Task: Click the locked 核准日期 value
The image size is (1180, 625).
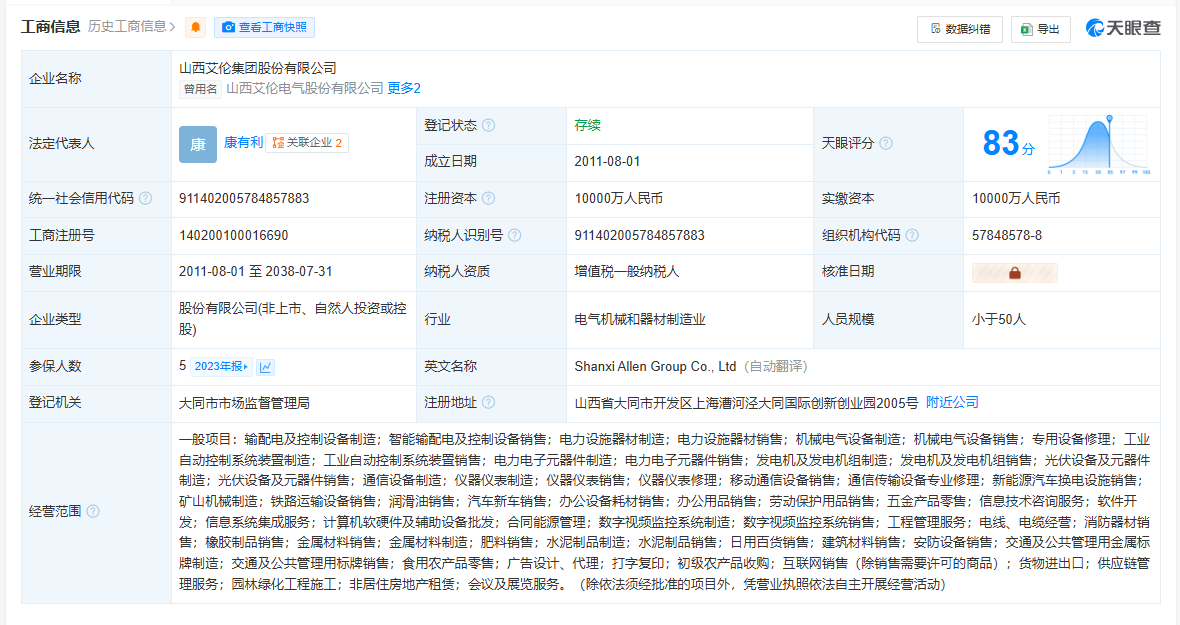Action: coord(1014,273)
